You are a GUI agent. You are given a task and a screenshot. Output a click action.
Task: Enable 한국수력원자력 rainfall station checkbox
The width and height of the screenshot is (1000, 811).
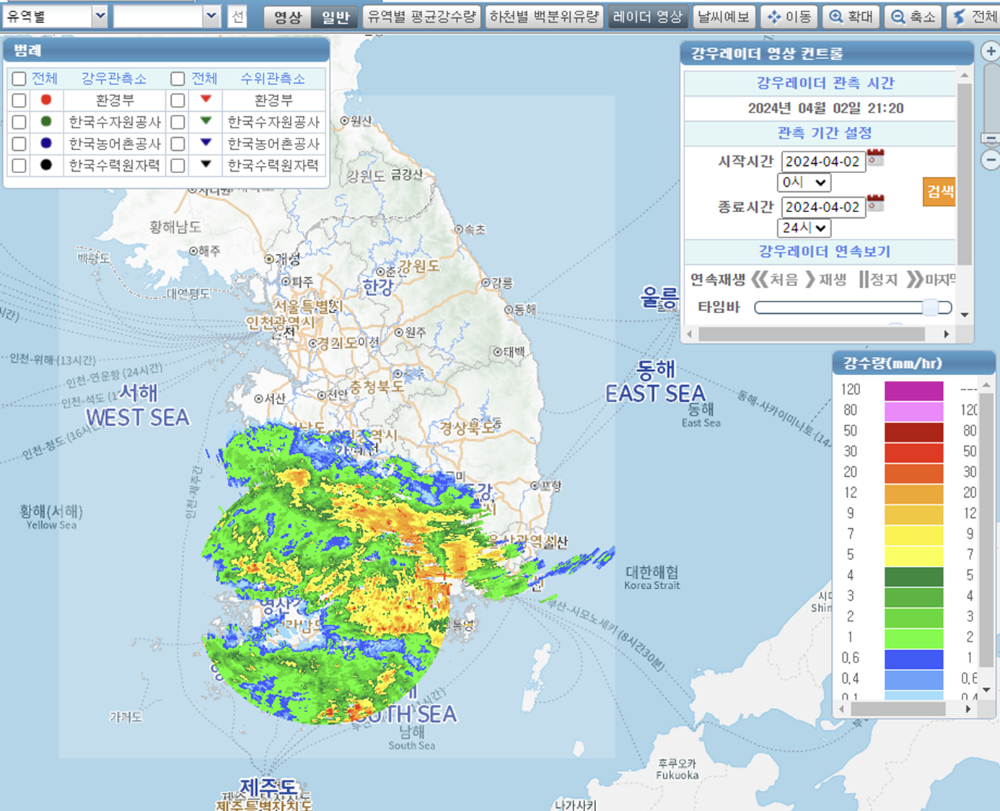click(x=19, y=165)
